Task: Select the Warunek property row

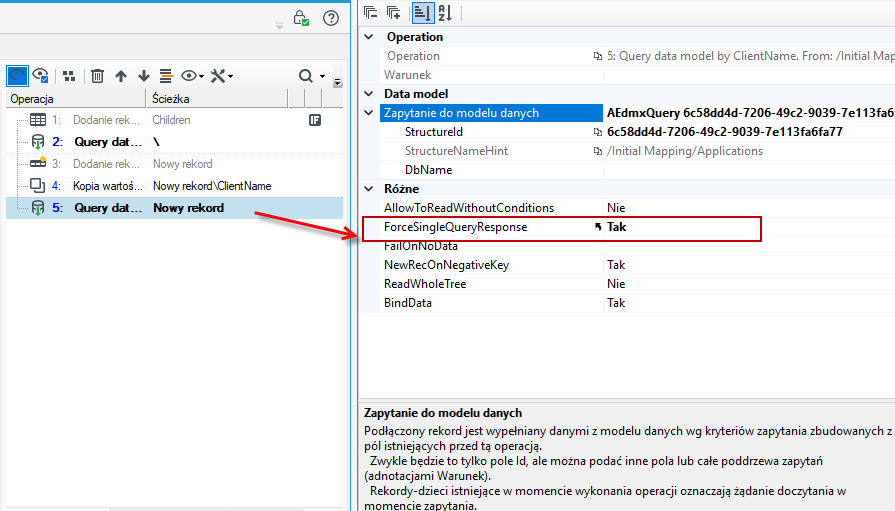Action: 638,75
